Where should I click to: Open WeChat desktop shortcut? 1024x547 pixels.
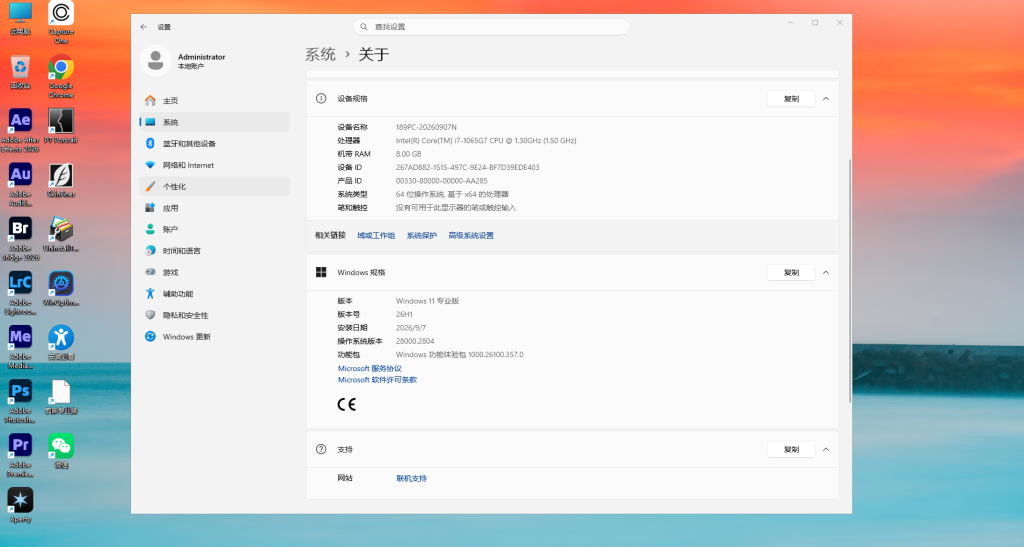point(61,451)
